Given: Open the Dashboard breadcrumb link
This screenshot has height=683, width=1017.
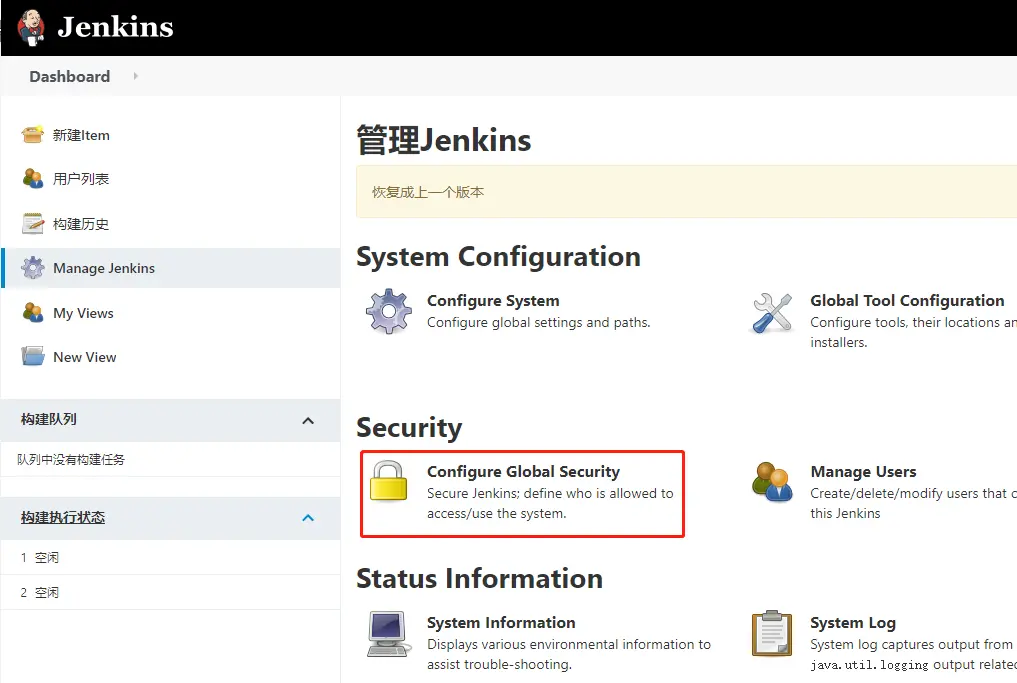Looking at the screenshot, I should coord(70,77).
